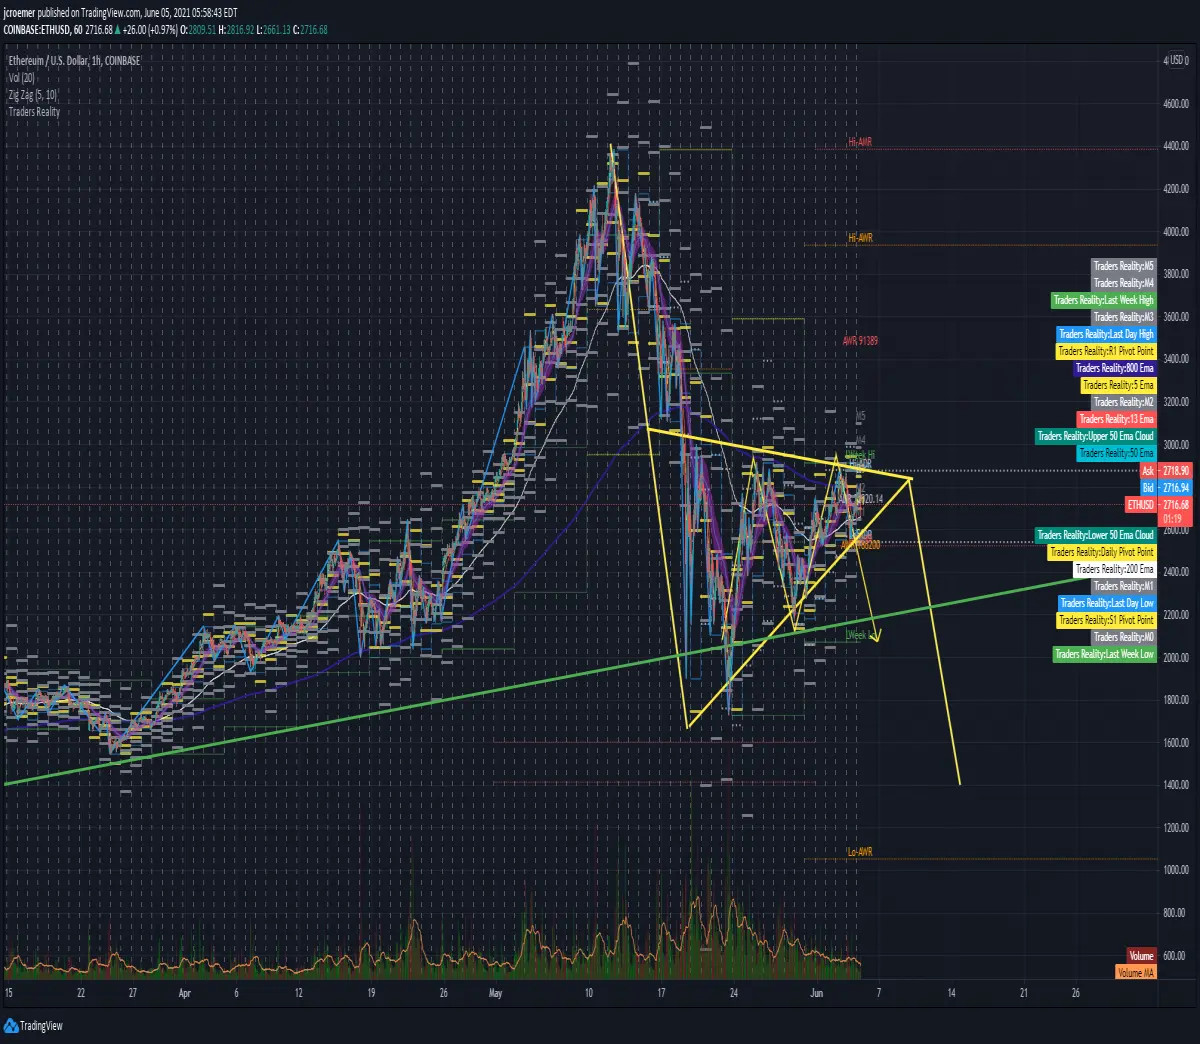
Task: Click the May date on time axis
Action: click(497, 993)
